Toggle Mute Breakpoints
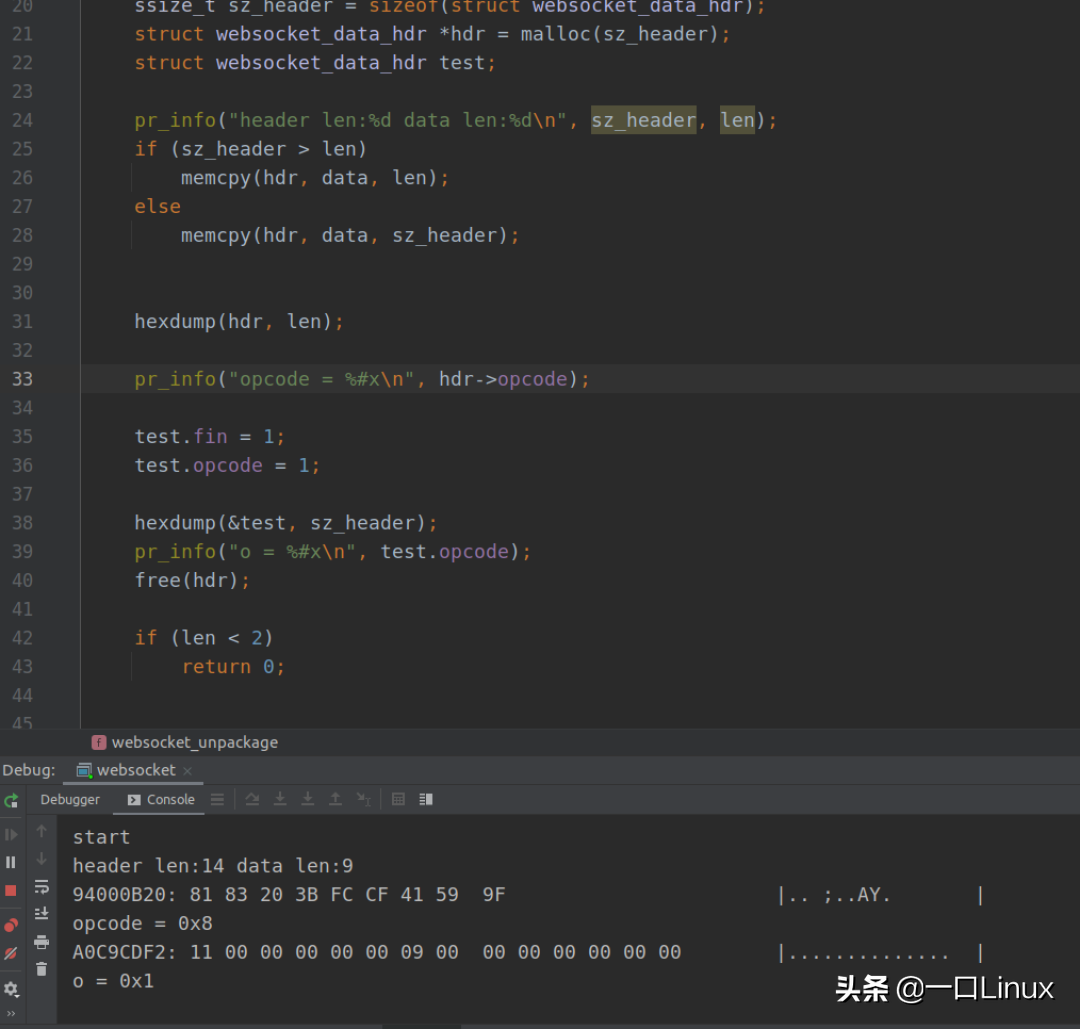This screenshot has width=1080, height=1029. coord(11,953)
